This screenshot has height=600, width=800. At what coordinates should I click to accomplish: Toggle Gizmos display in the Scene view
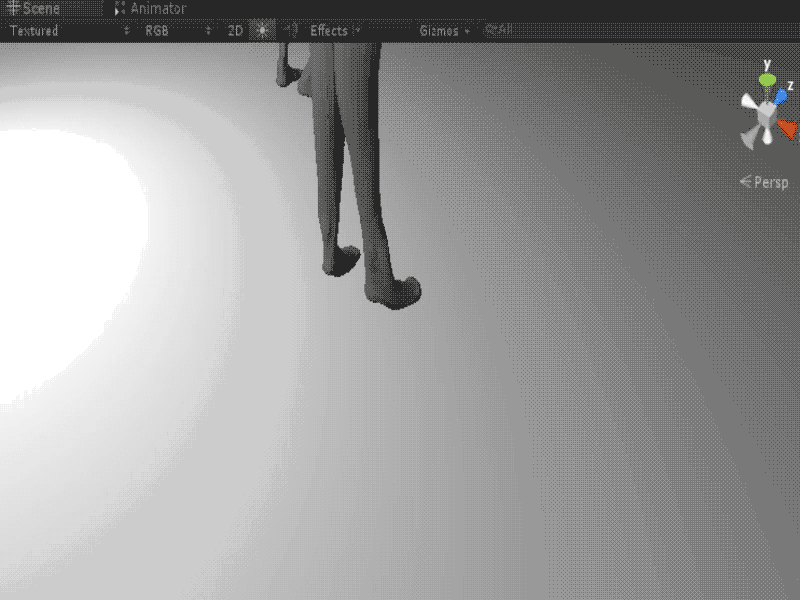coord(438,31)
